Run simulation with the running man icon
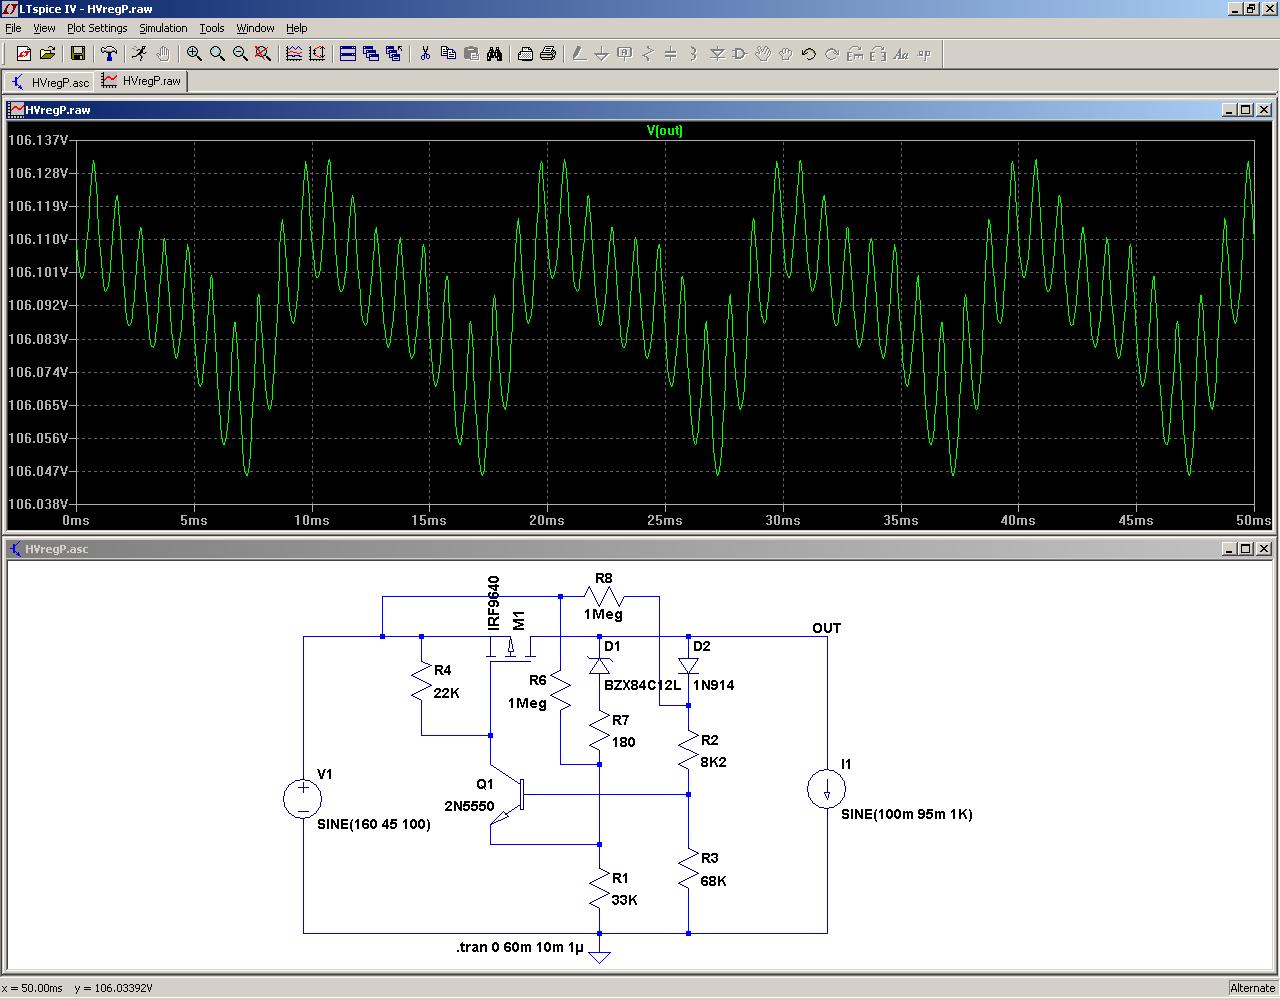Viewport: 1280px width, 1000px height. pyautogui.click(x=139, y=54)
